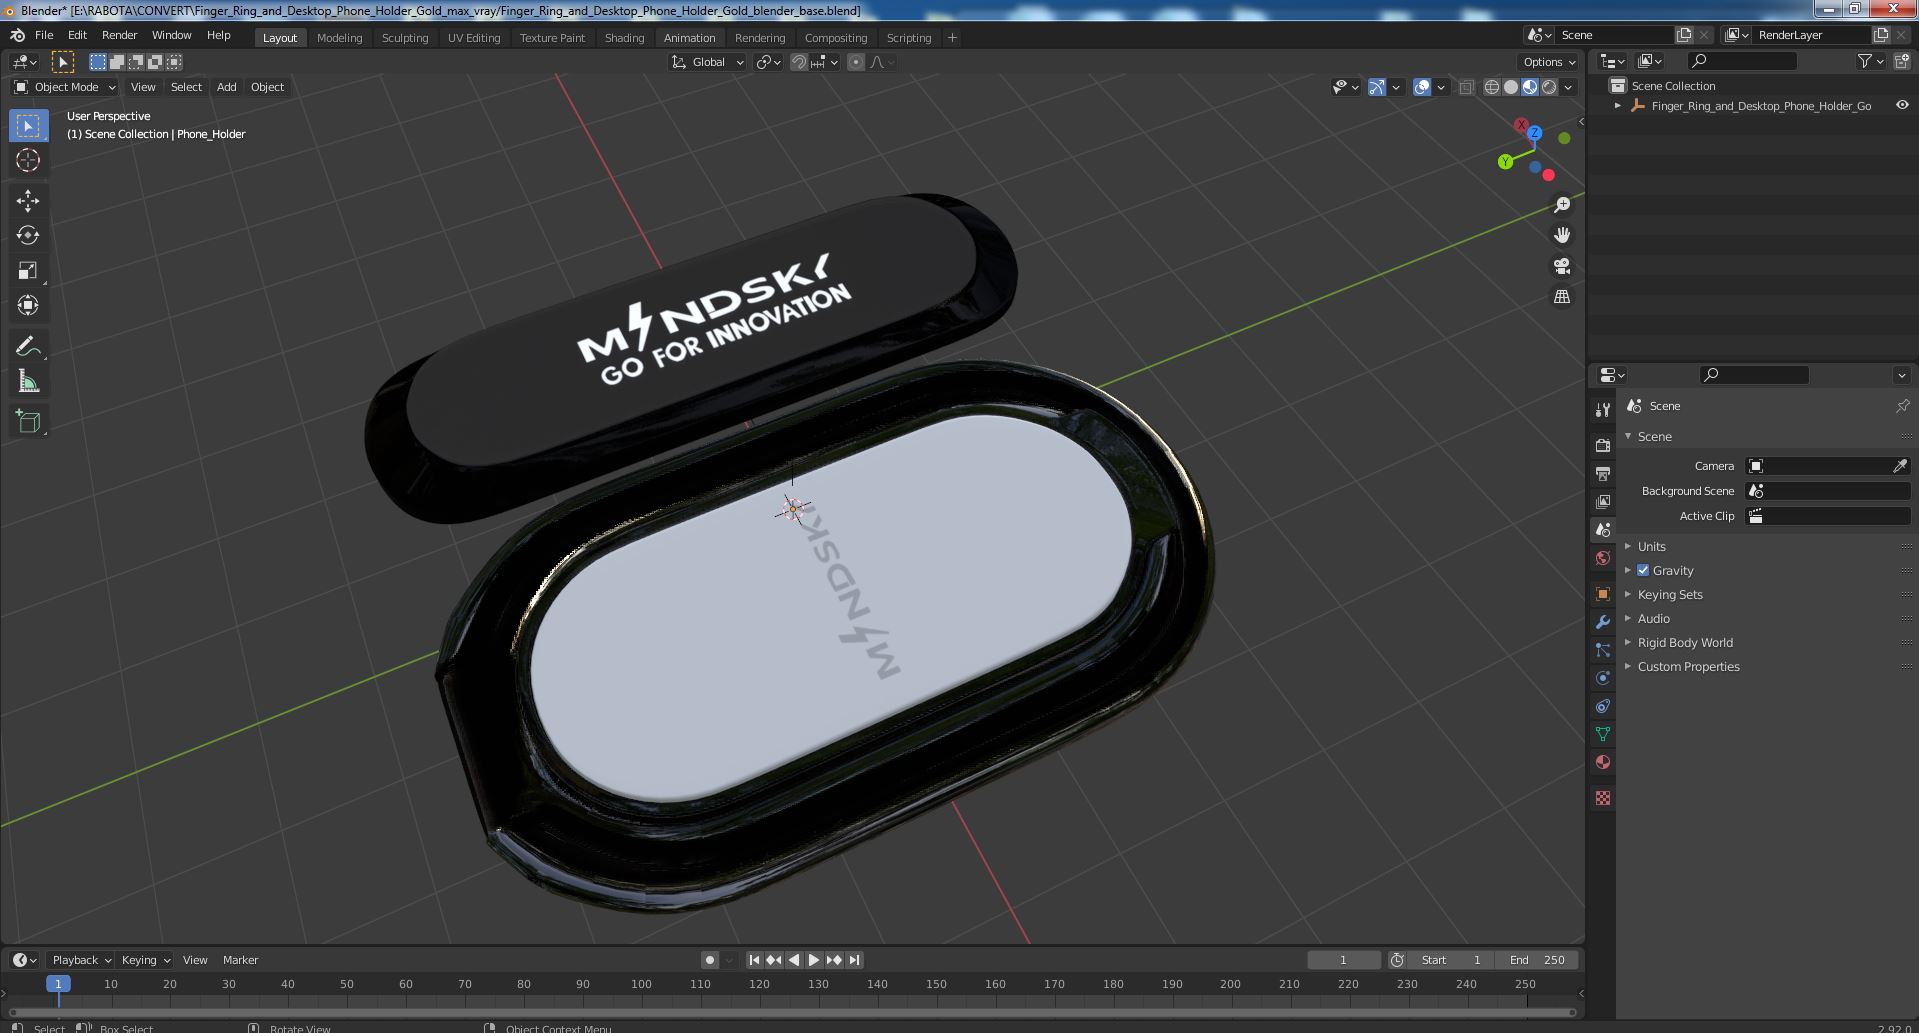Choose the Rotate tool

coord(28,236)
